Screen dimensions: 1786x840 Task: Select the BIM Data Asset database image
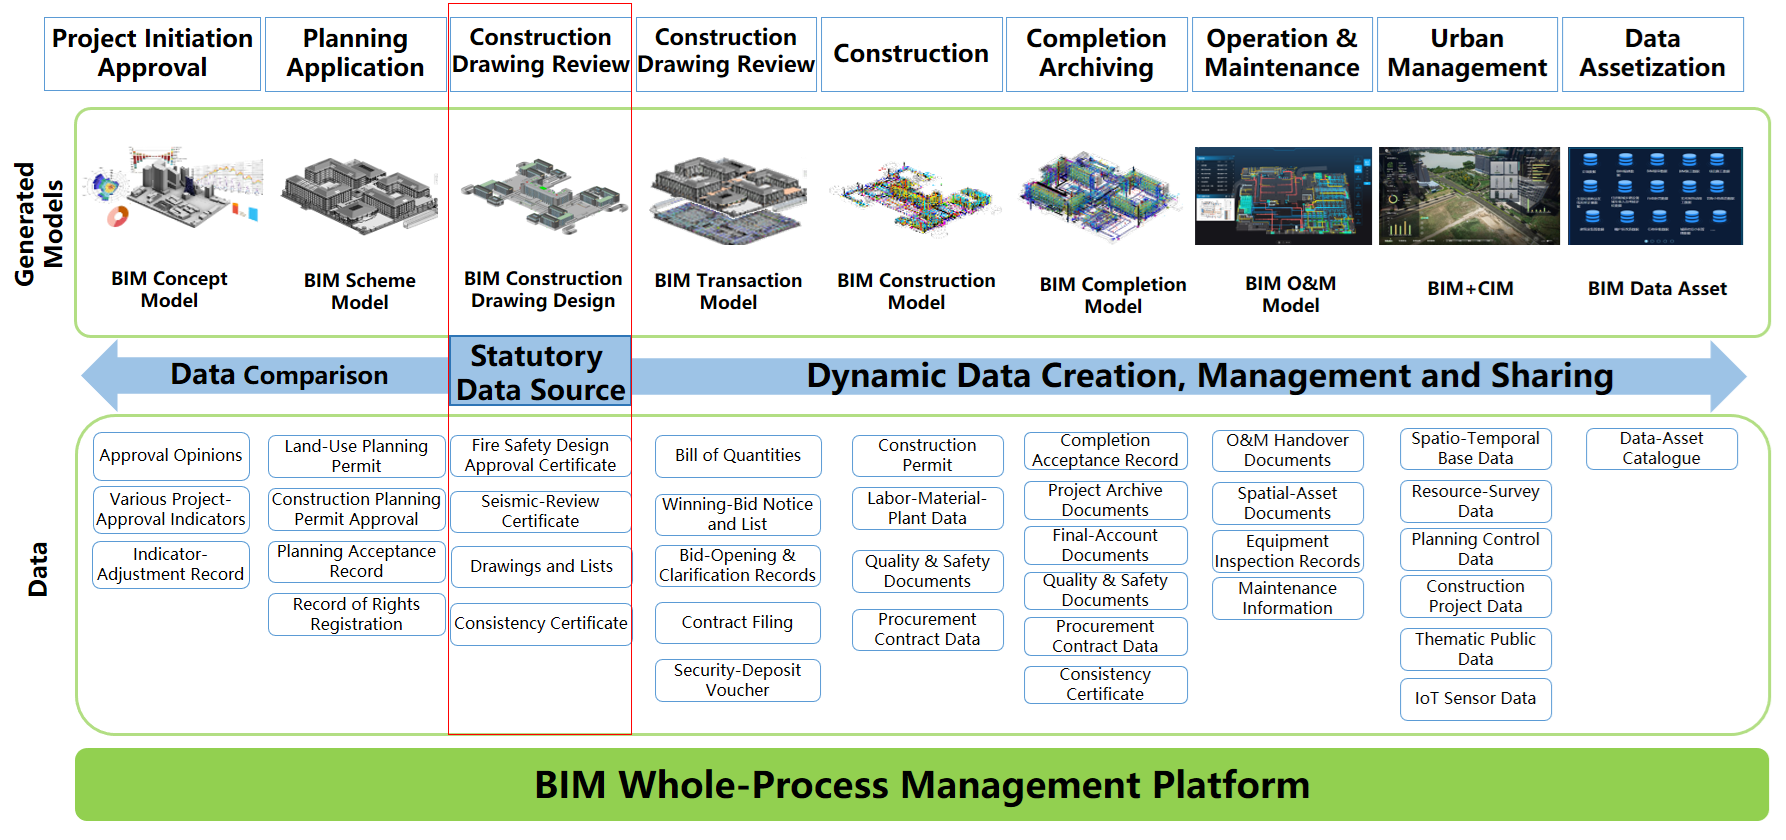coord(1655,196)
